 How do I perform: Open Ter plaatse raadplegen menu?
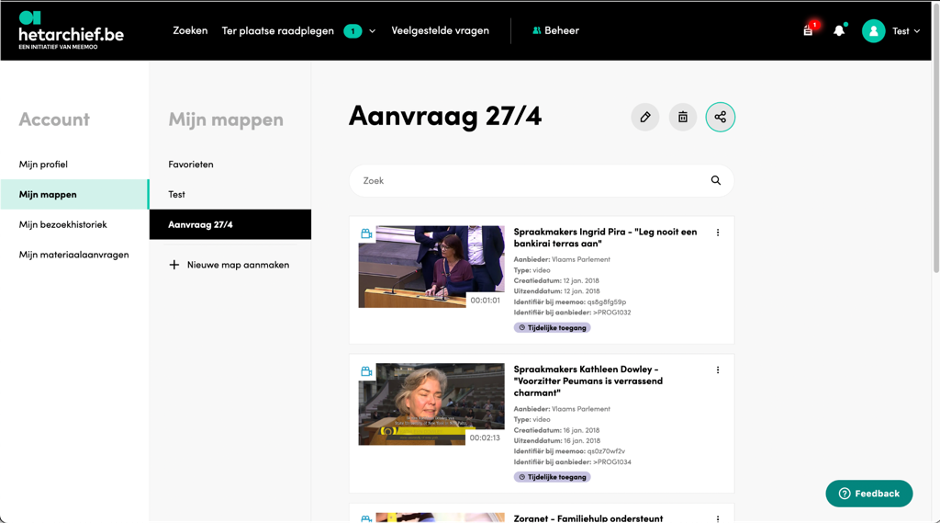[x=277, y=31]
